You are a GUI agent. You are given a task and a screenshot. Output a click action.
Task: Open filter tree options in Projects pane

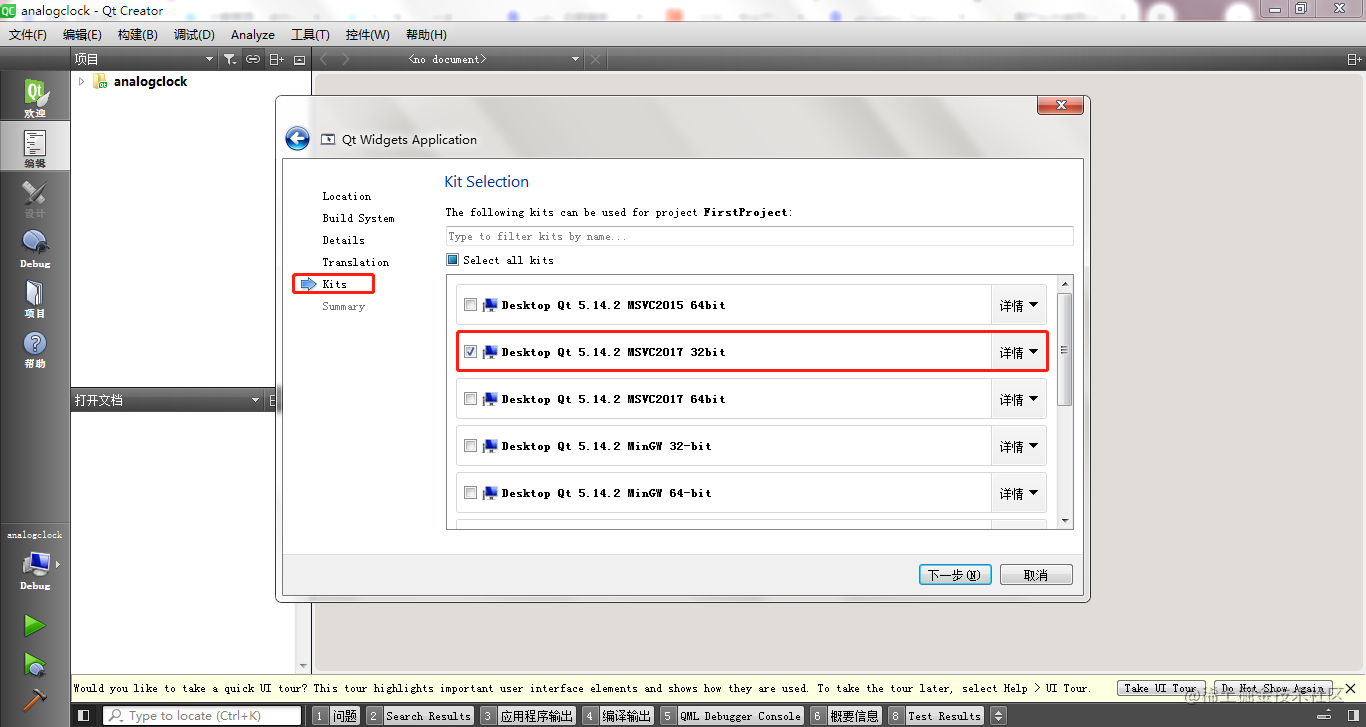tap(230, 59)
